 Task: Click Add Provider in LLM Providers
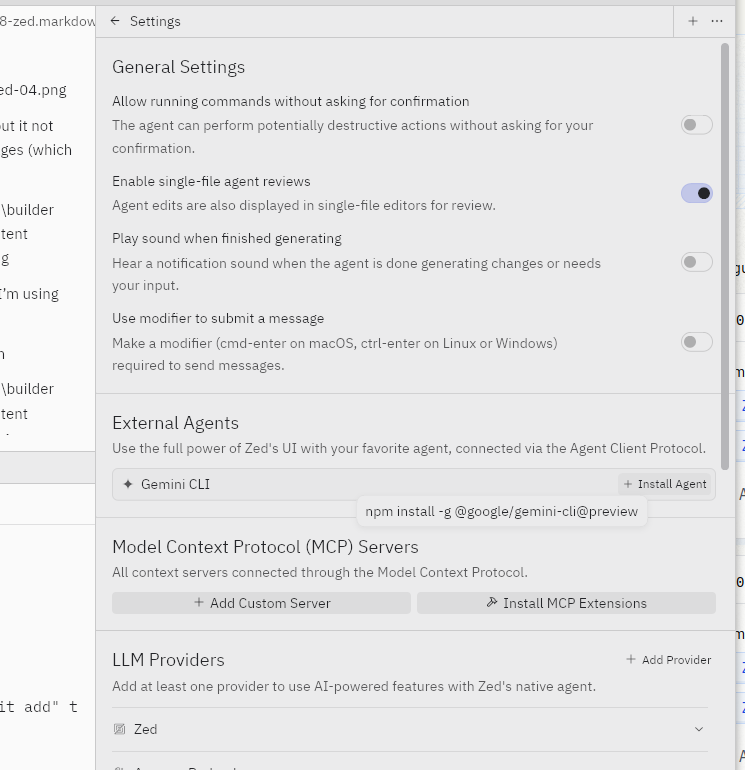tap(668, 660)
